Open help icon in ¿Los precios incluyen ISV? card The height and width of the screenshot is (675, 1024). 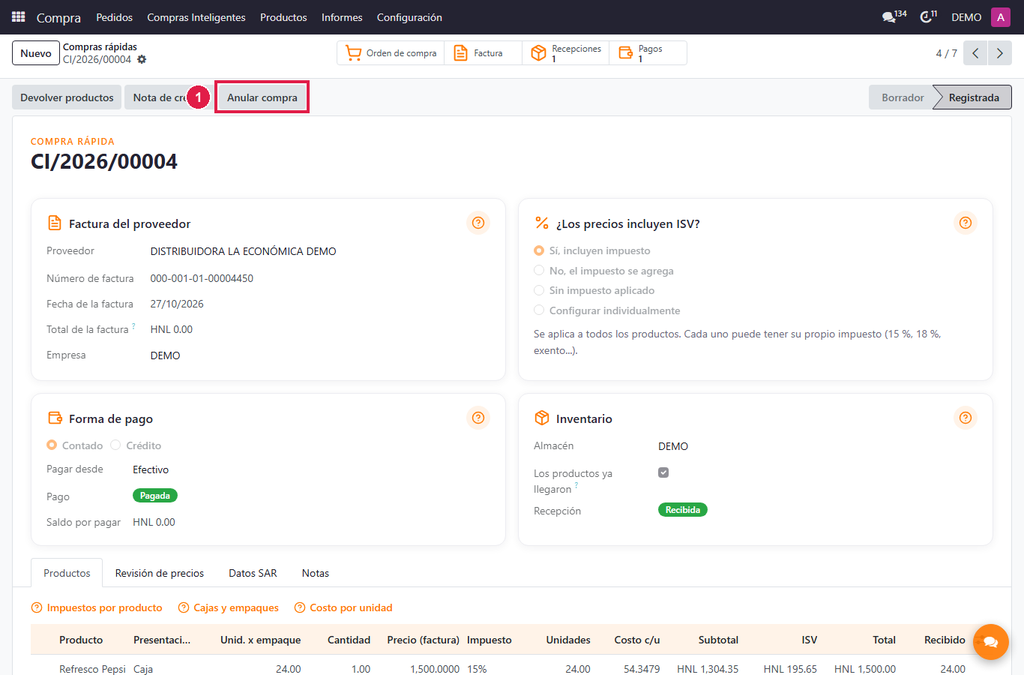pyautogui.click(x=965, y=223)
